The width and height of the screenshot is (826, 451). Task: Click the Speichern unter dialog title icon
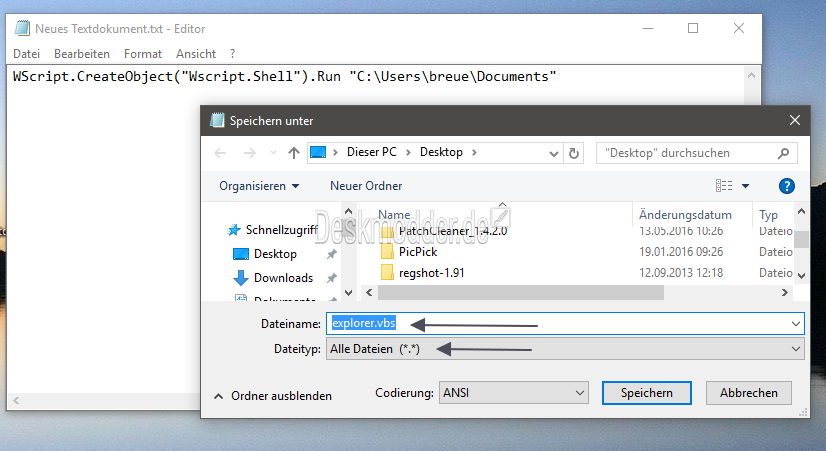pos(217,121)
